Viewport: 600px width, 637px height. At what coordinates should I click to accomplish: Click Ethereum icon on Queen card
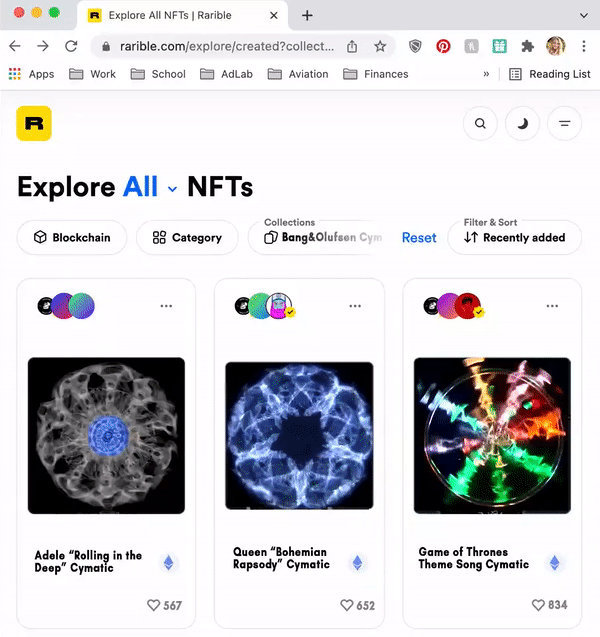(357, 563)
